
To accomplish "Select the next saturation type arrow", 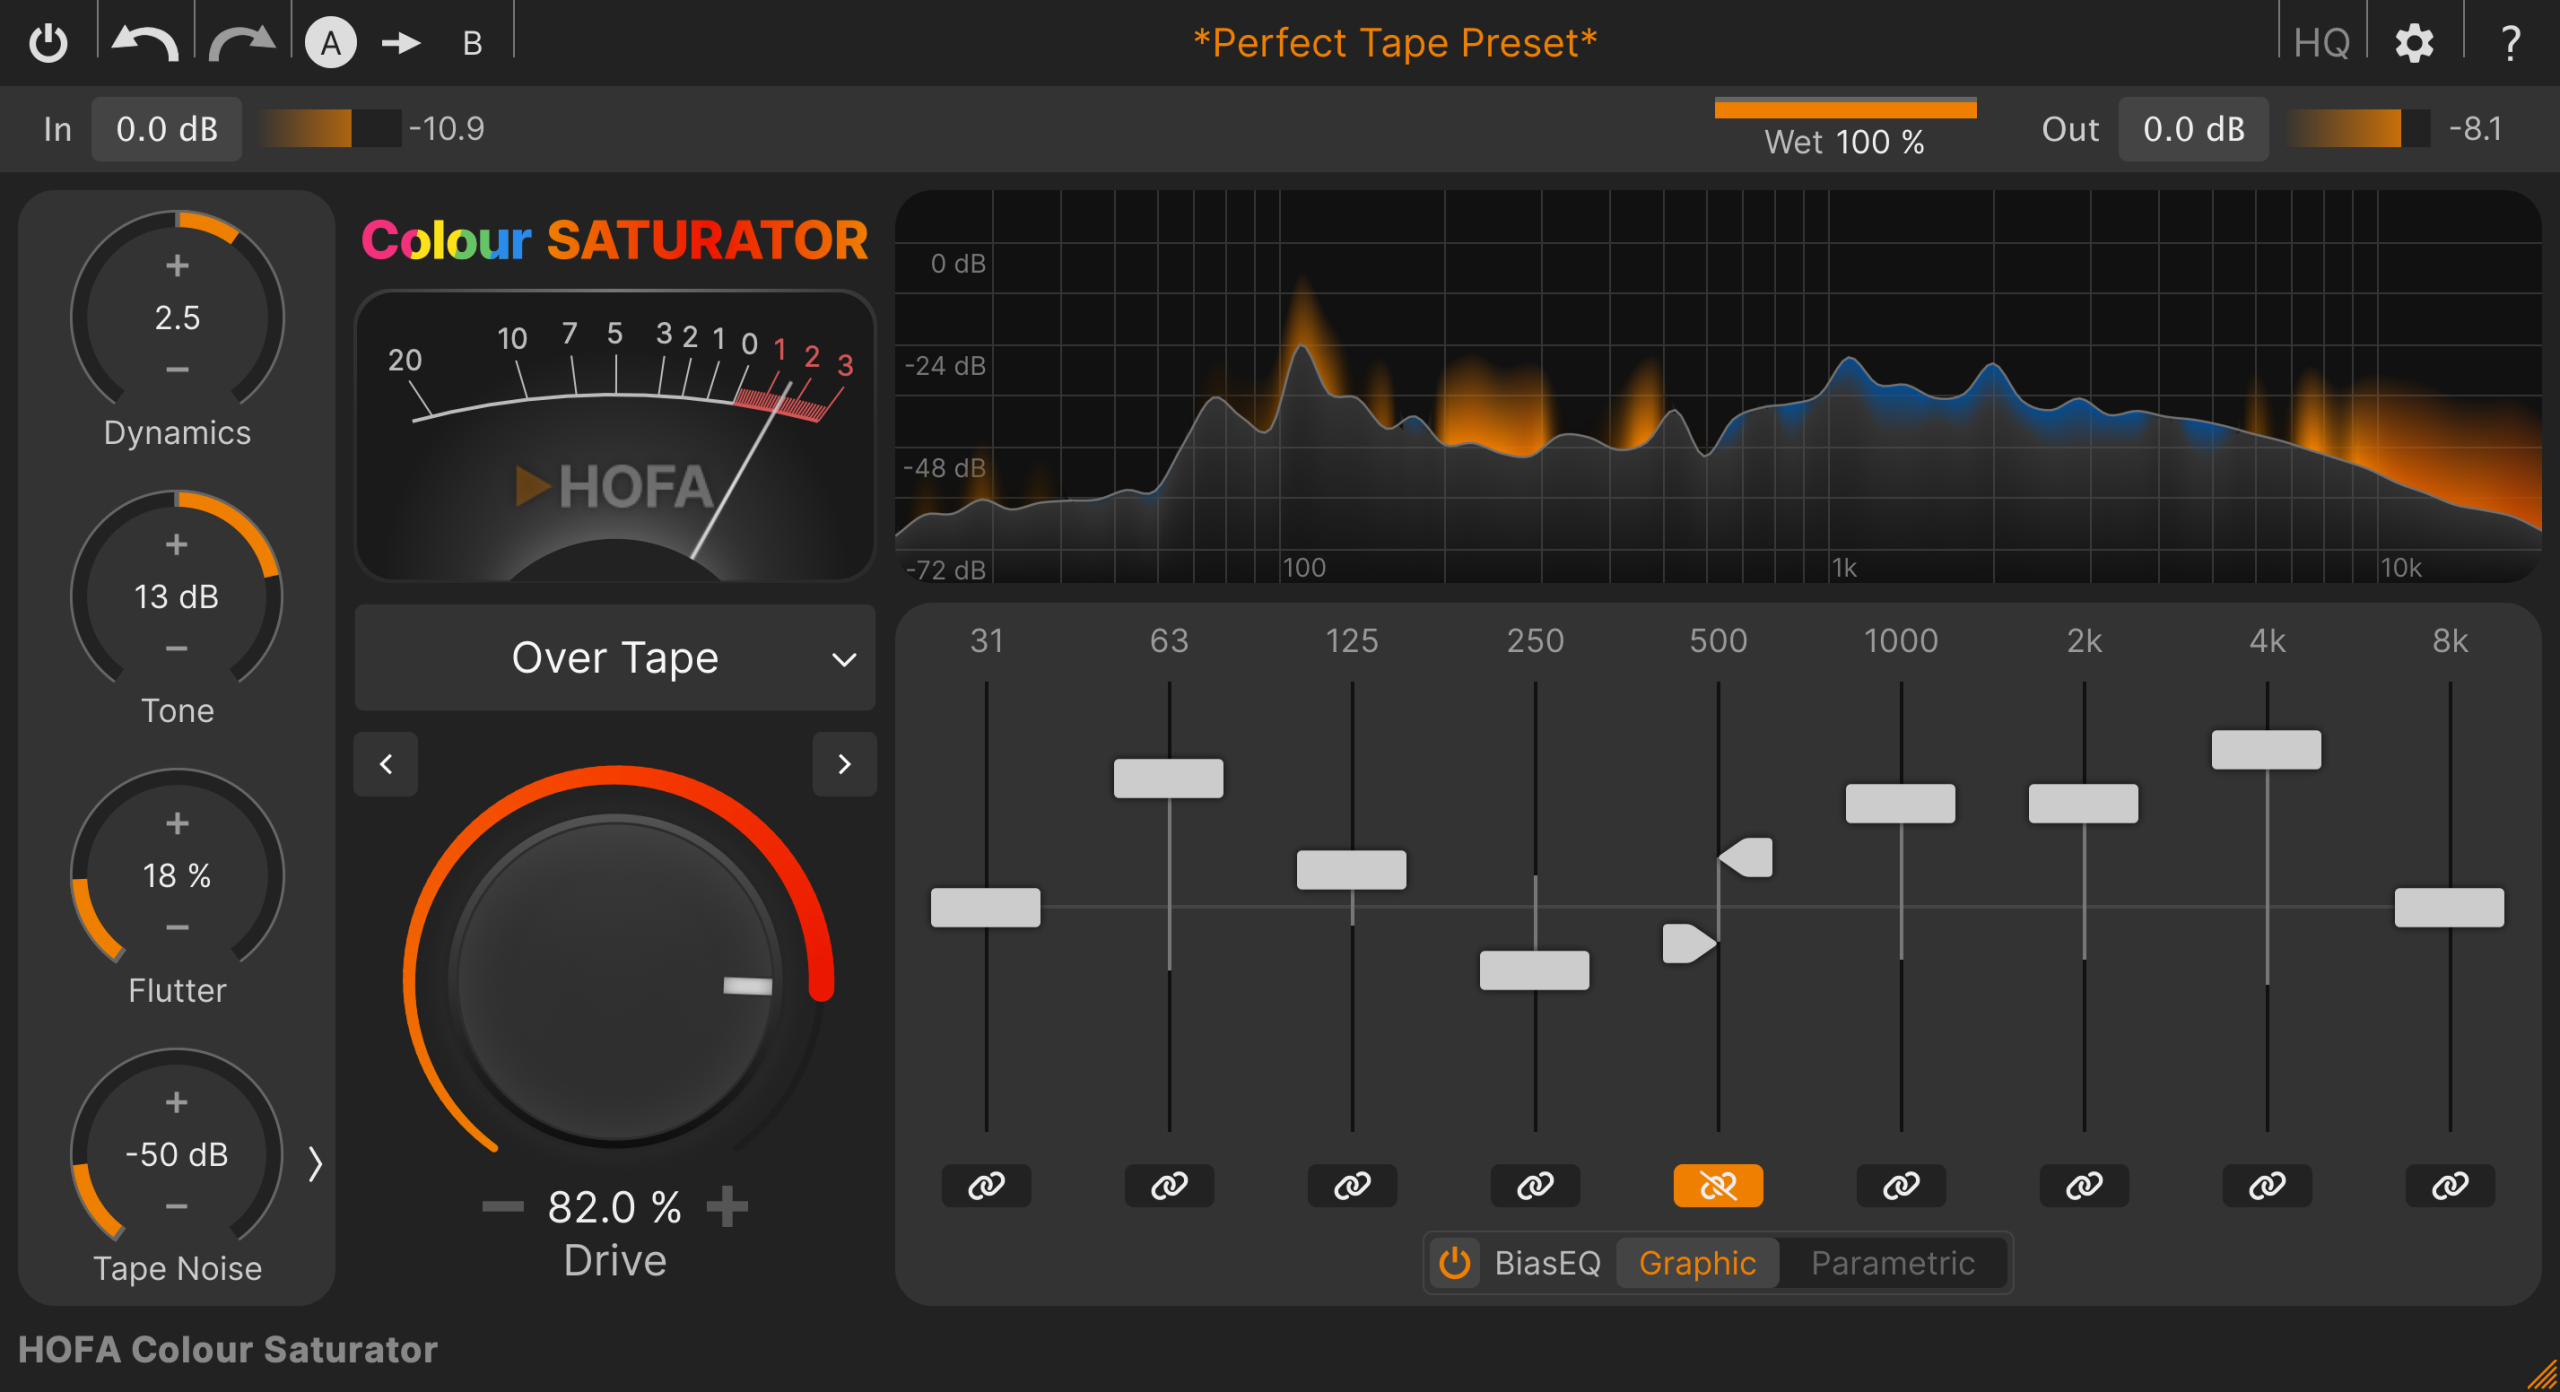I will pos(844,764).
